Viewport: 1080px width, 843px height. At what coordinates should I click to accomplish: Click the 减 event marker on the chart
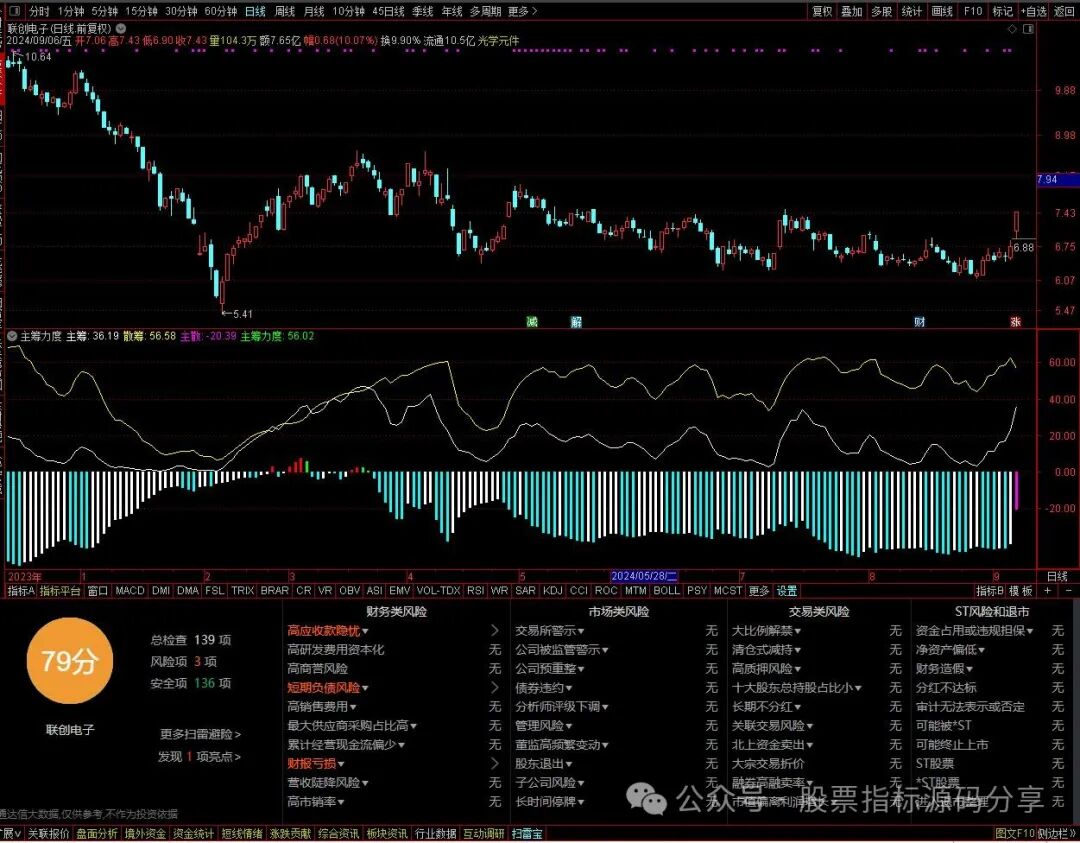[532, 322]
